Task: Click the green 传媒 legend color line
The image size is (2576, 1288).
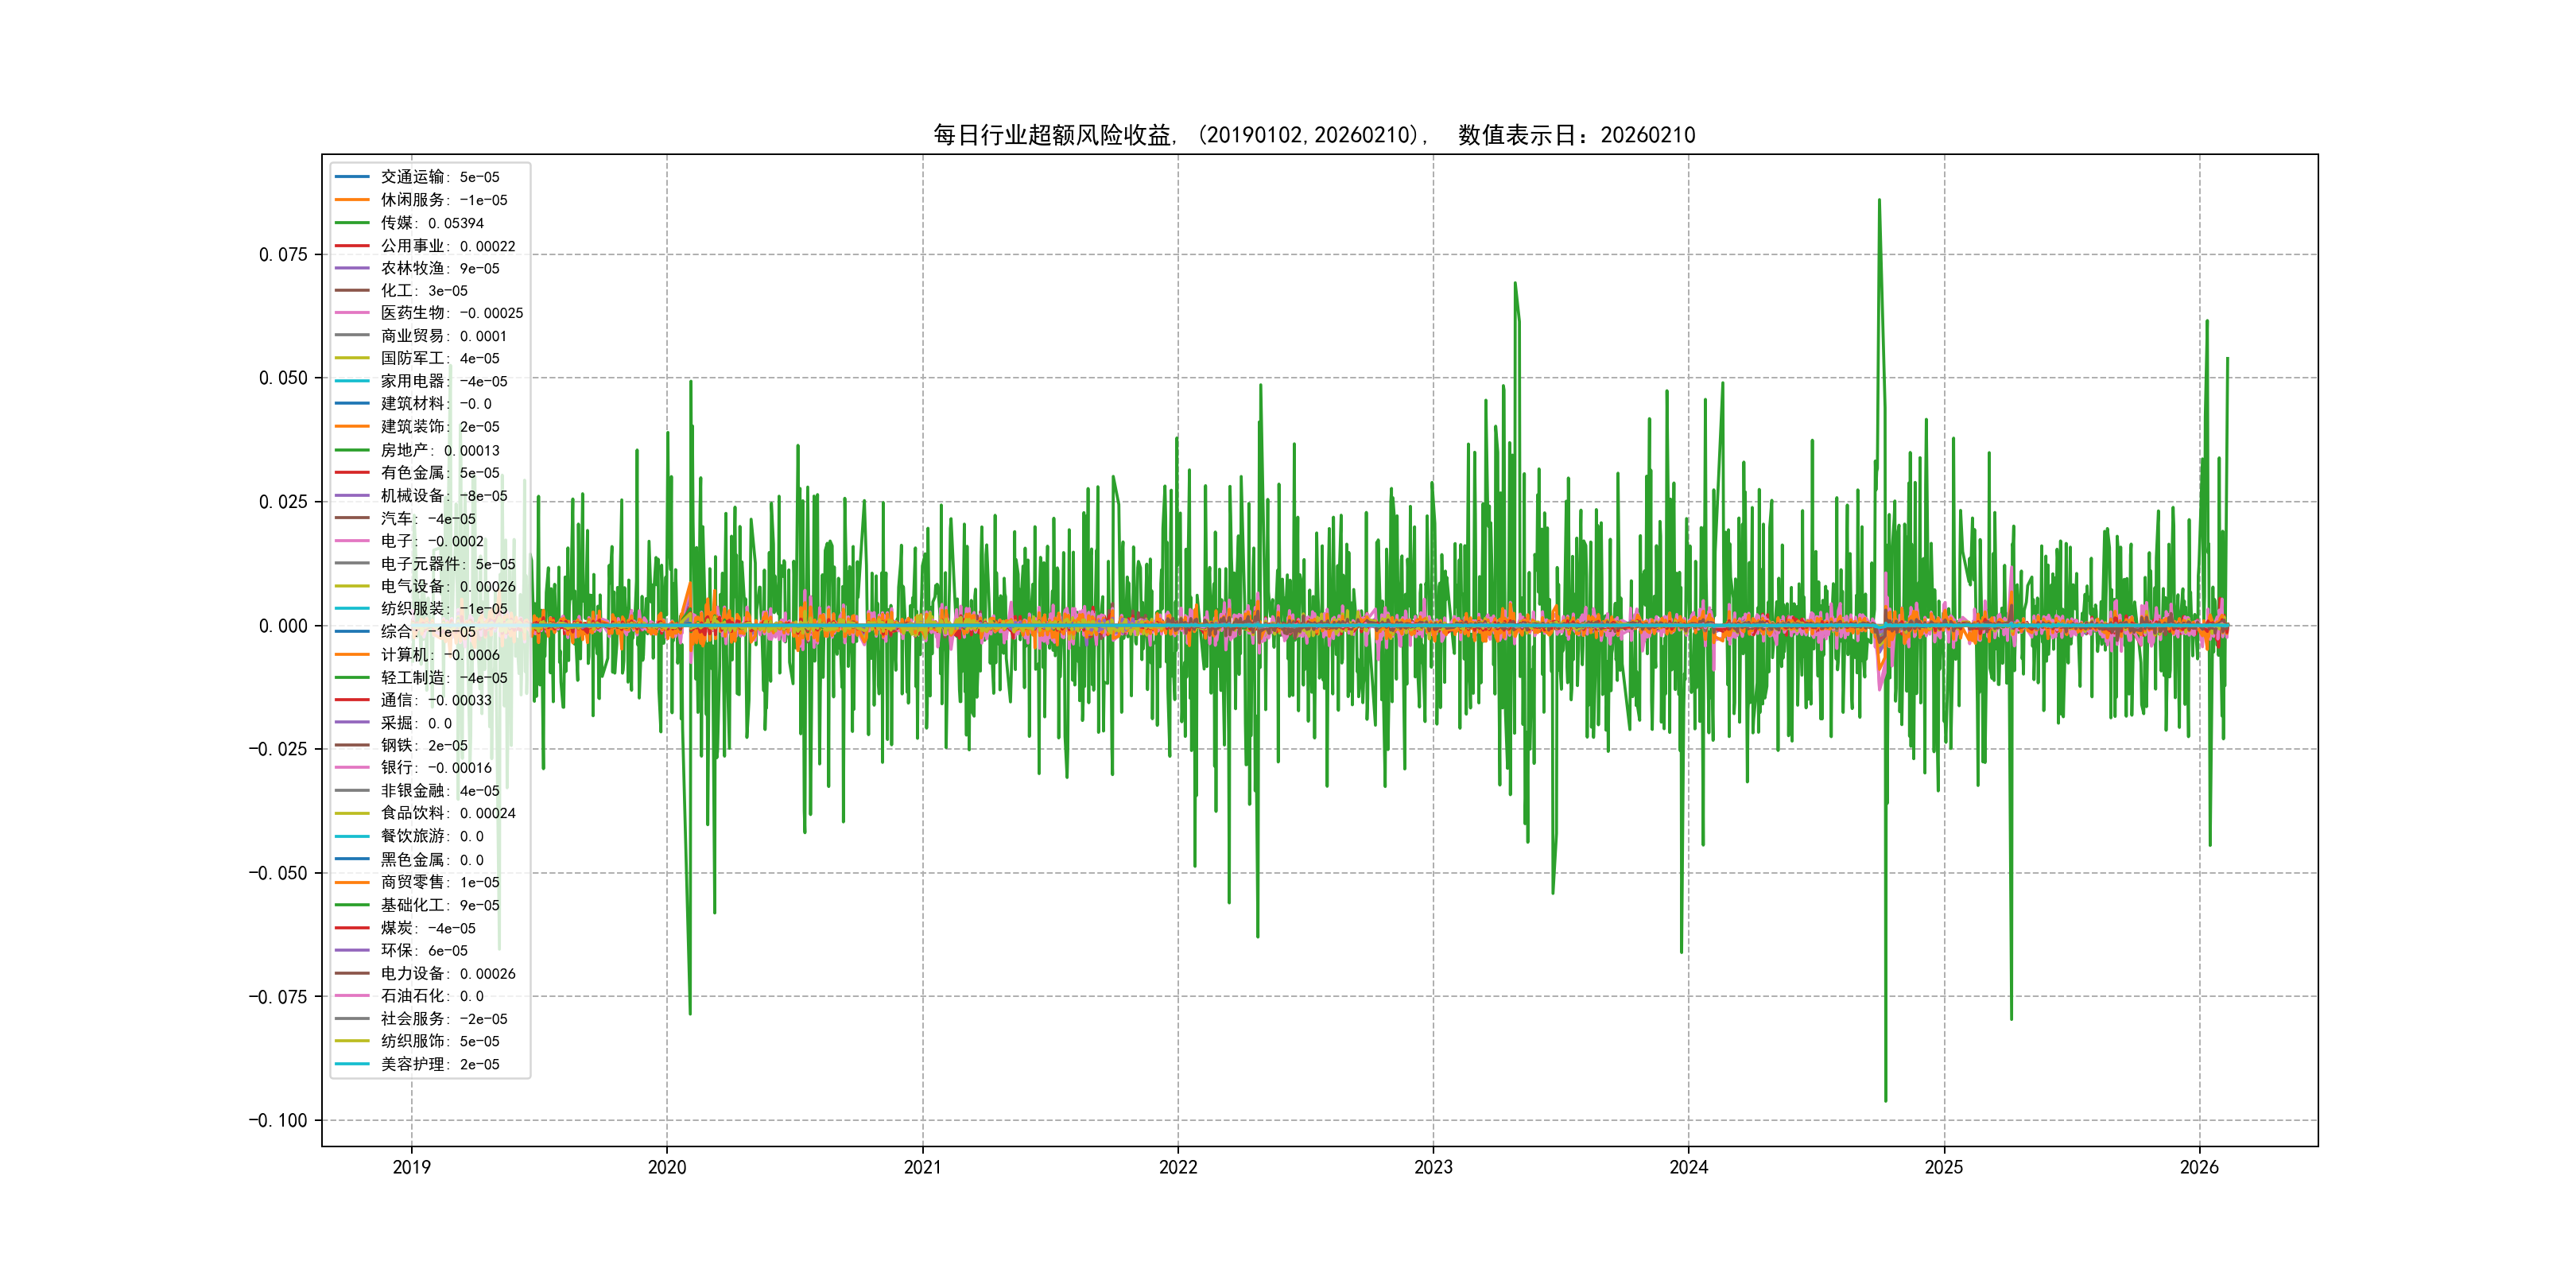Action: pos(352,223)
